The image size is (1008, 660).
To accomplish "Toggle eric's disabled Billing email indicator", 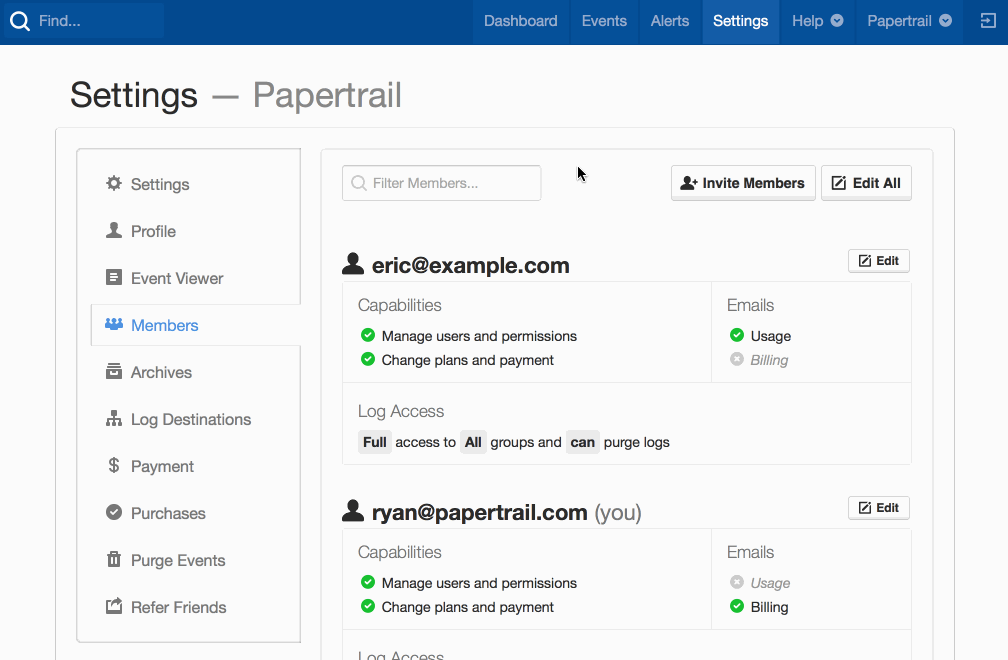I will (737, 359).
